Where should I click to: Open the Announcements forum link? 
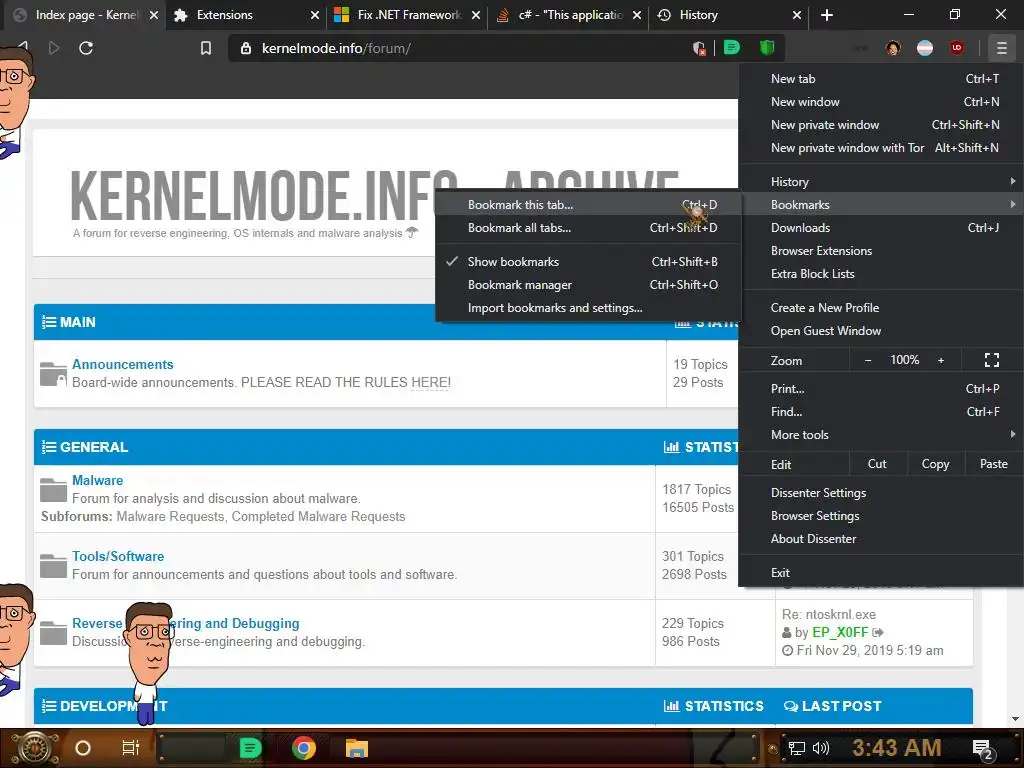coord(123,364)
